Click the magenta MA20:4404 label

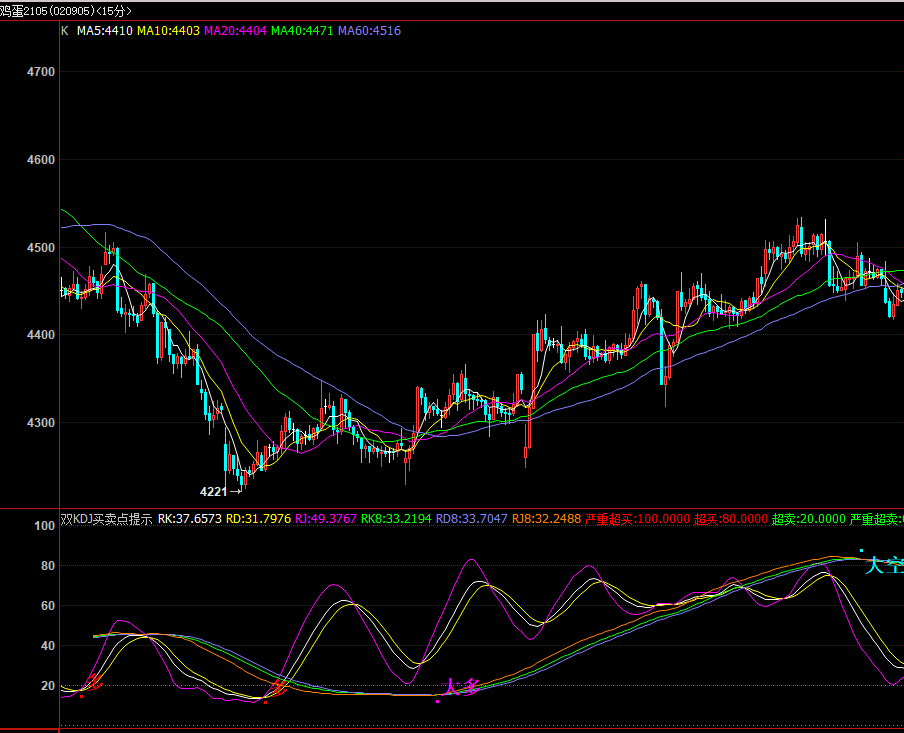(x=235, y=31)
